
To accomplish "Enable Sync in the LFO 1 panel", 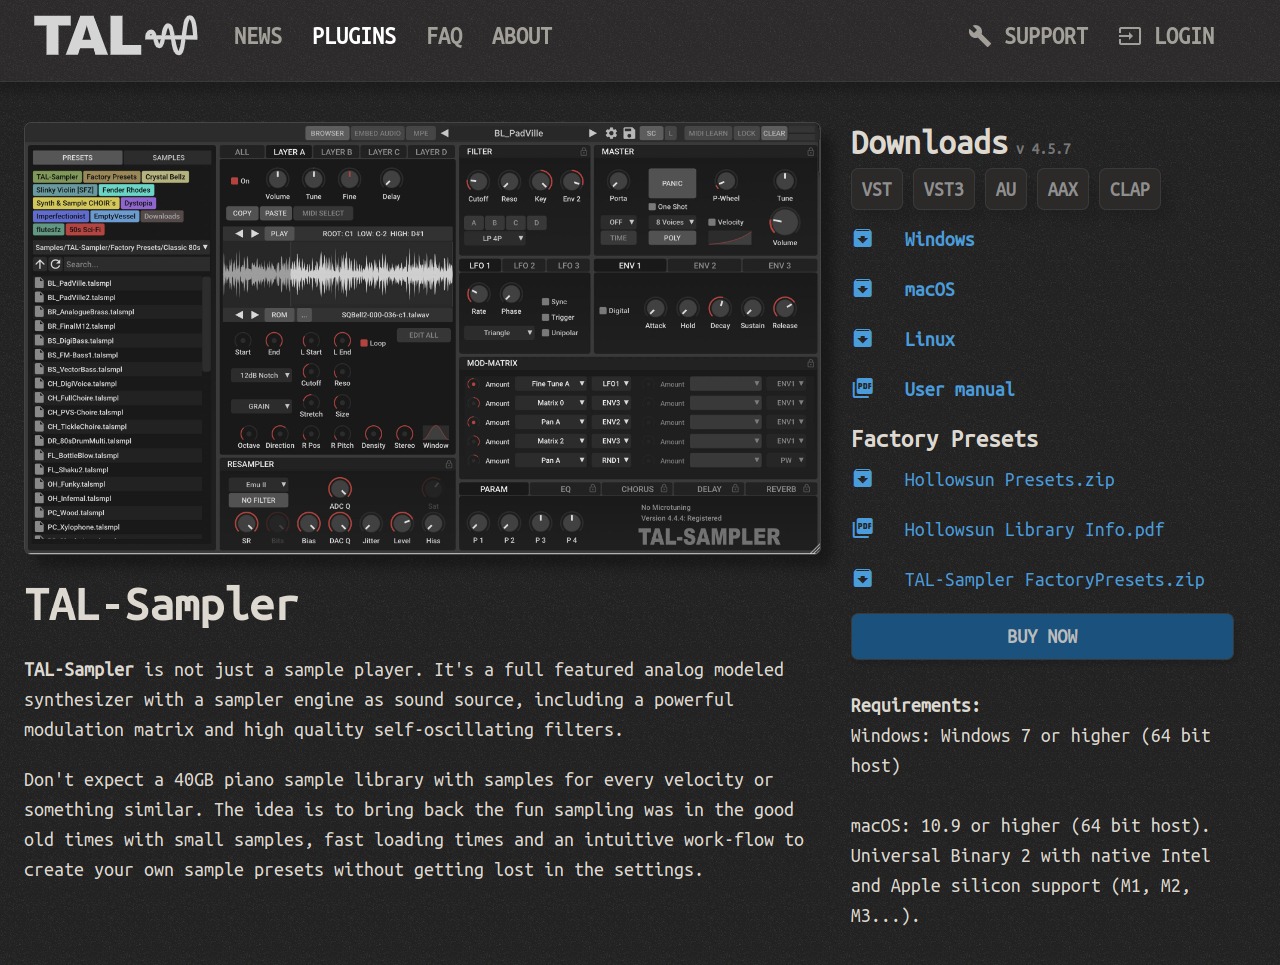I will tap(545, 300).
